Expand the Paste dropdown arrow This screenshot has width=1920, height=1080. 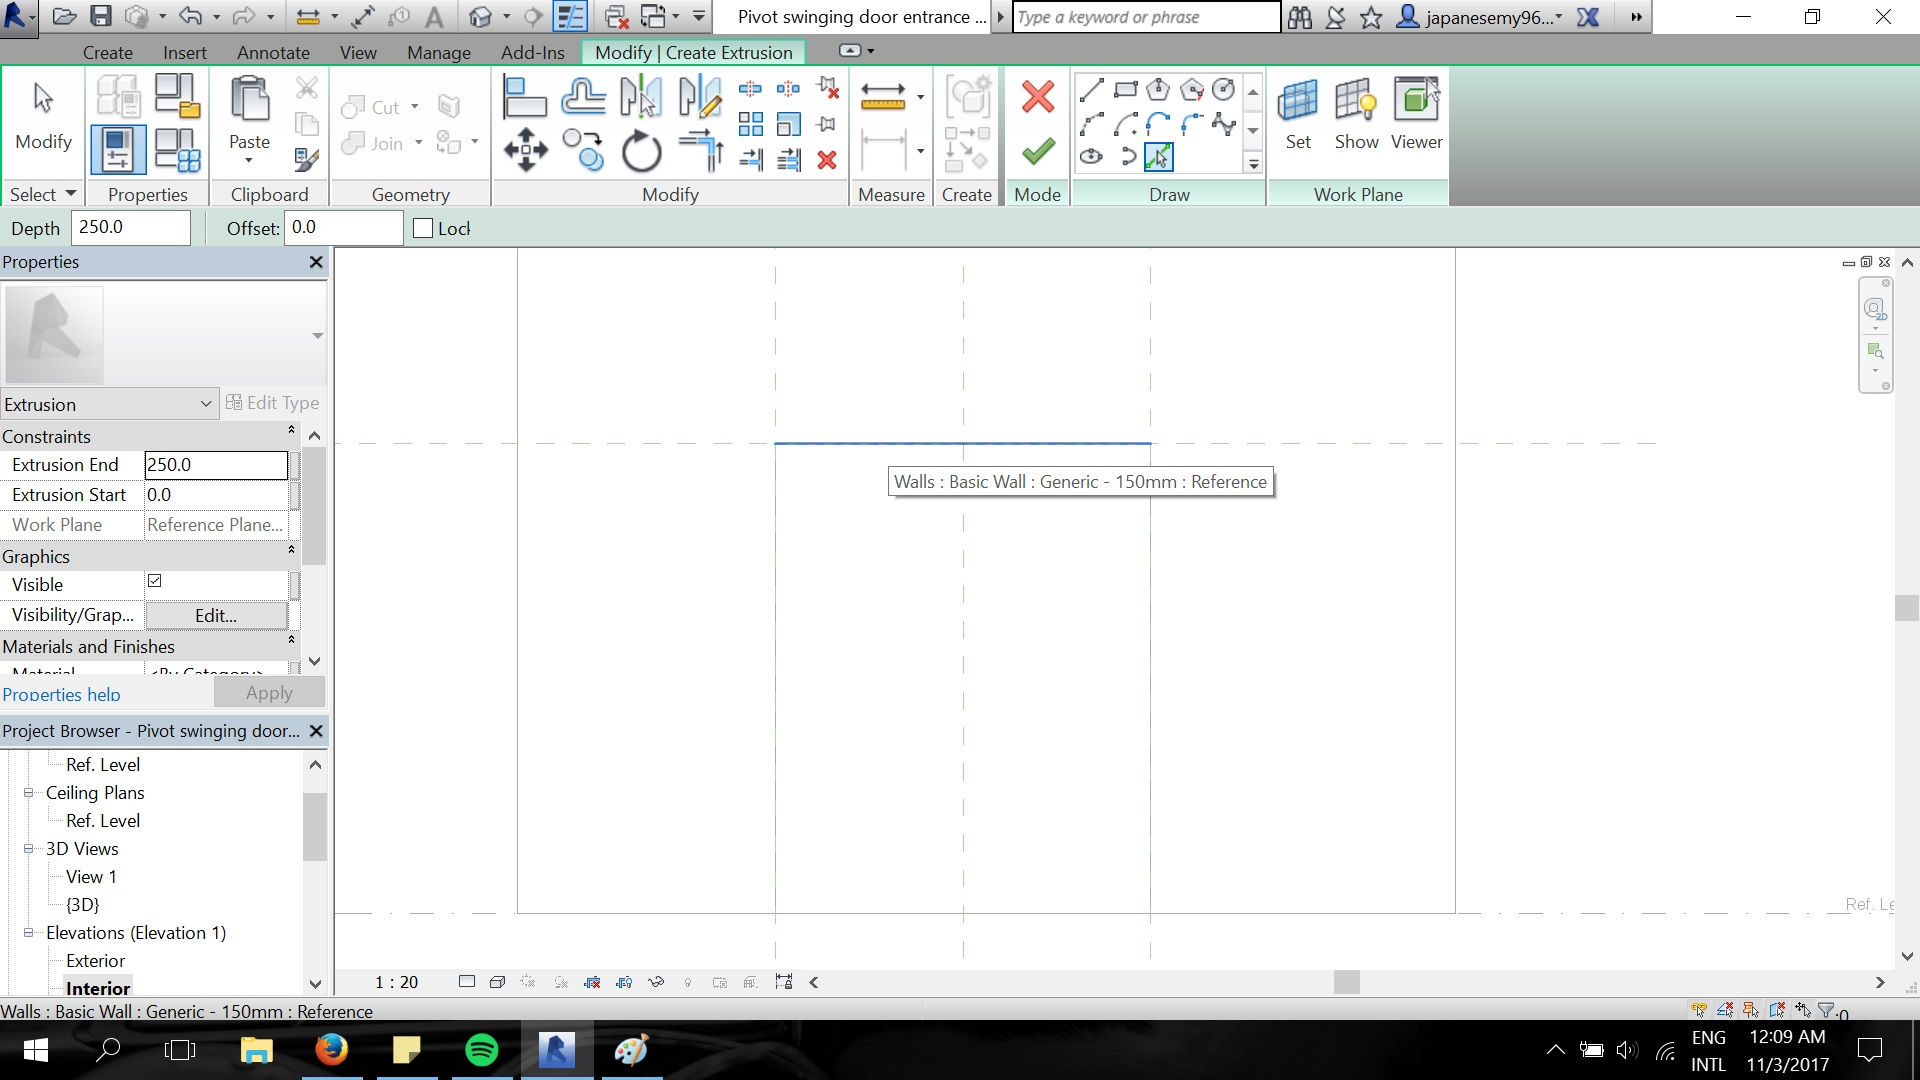pos(249,161)
